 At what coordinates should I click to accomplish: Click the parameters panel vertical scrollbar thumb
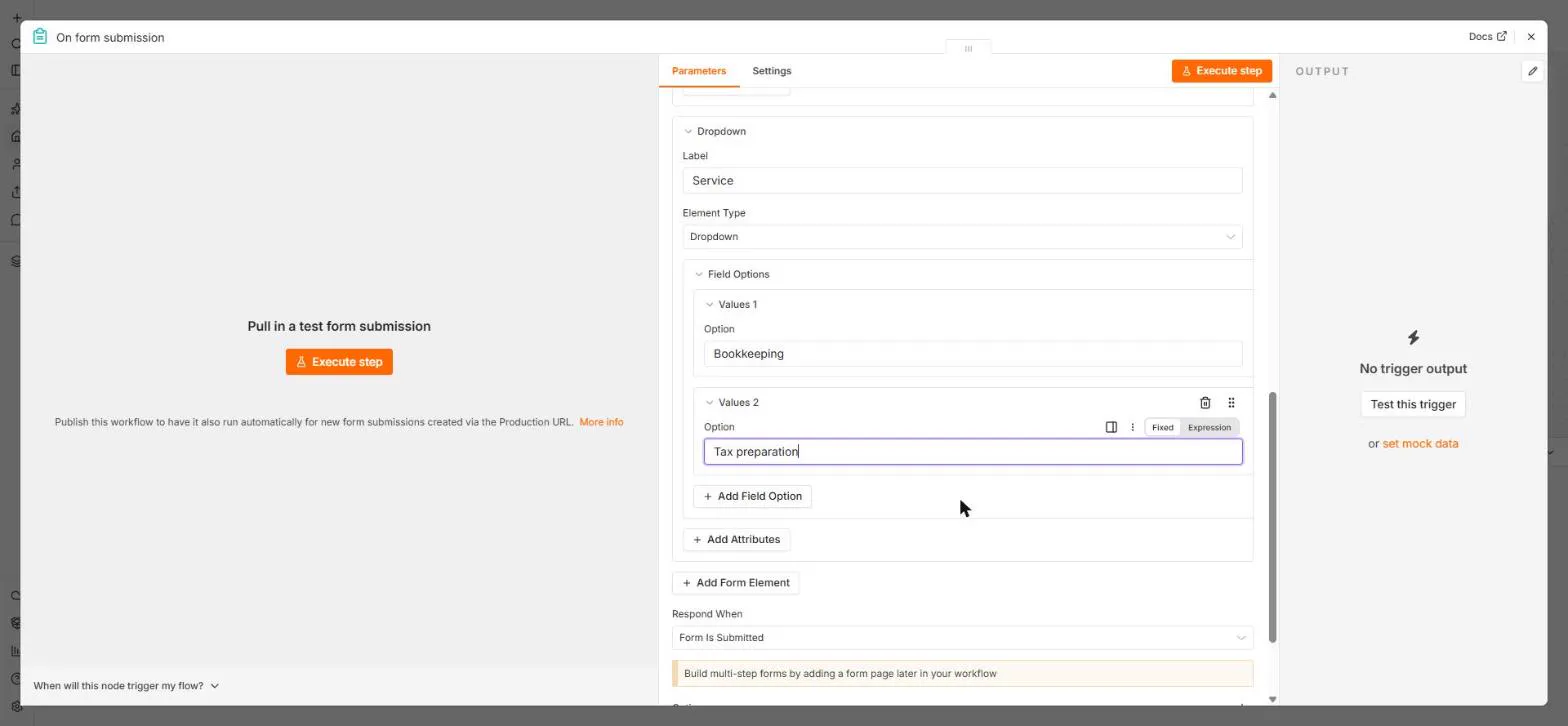point(1272,517)
